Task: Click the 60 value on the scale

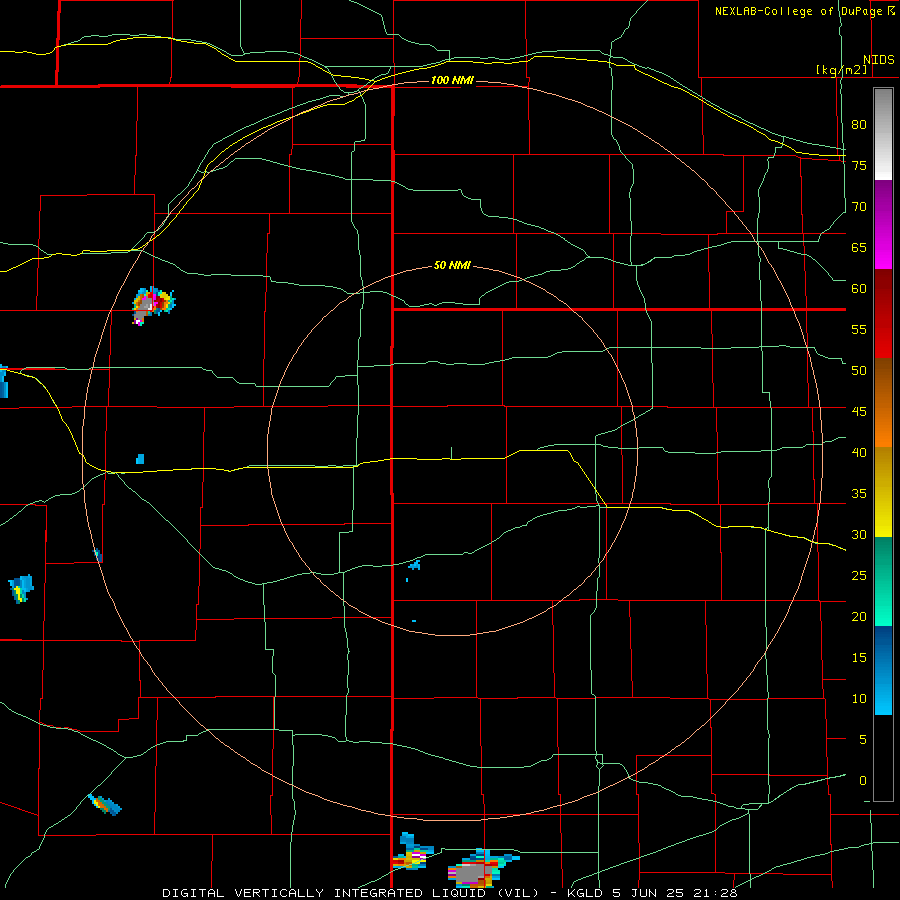Action: pyautogui.click(x=859, y=288)
